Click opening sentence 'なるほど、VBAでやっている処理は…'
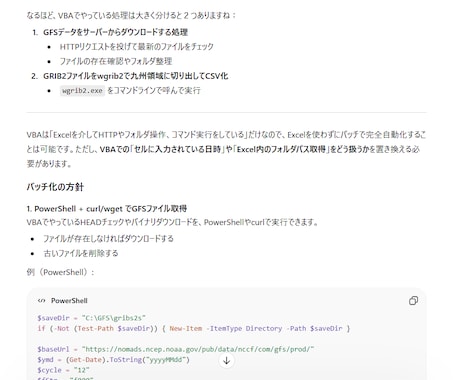The image size is (460, 380). [131, 15]
